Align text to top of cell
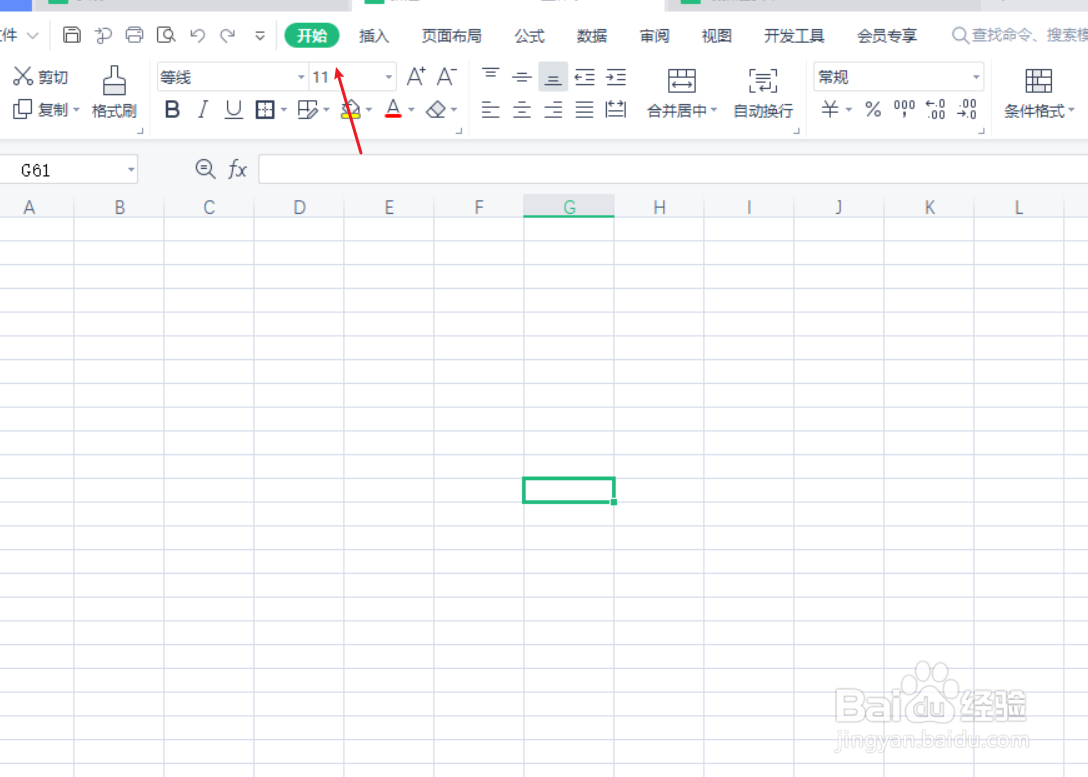This screenshot has width=1088, height=777. pyautogui.click(x=491, y=76)
